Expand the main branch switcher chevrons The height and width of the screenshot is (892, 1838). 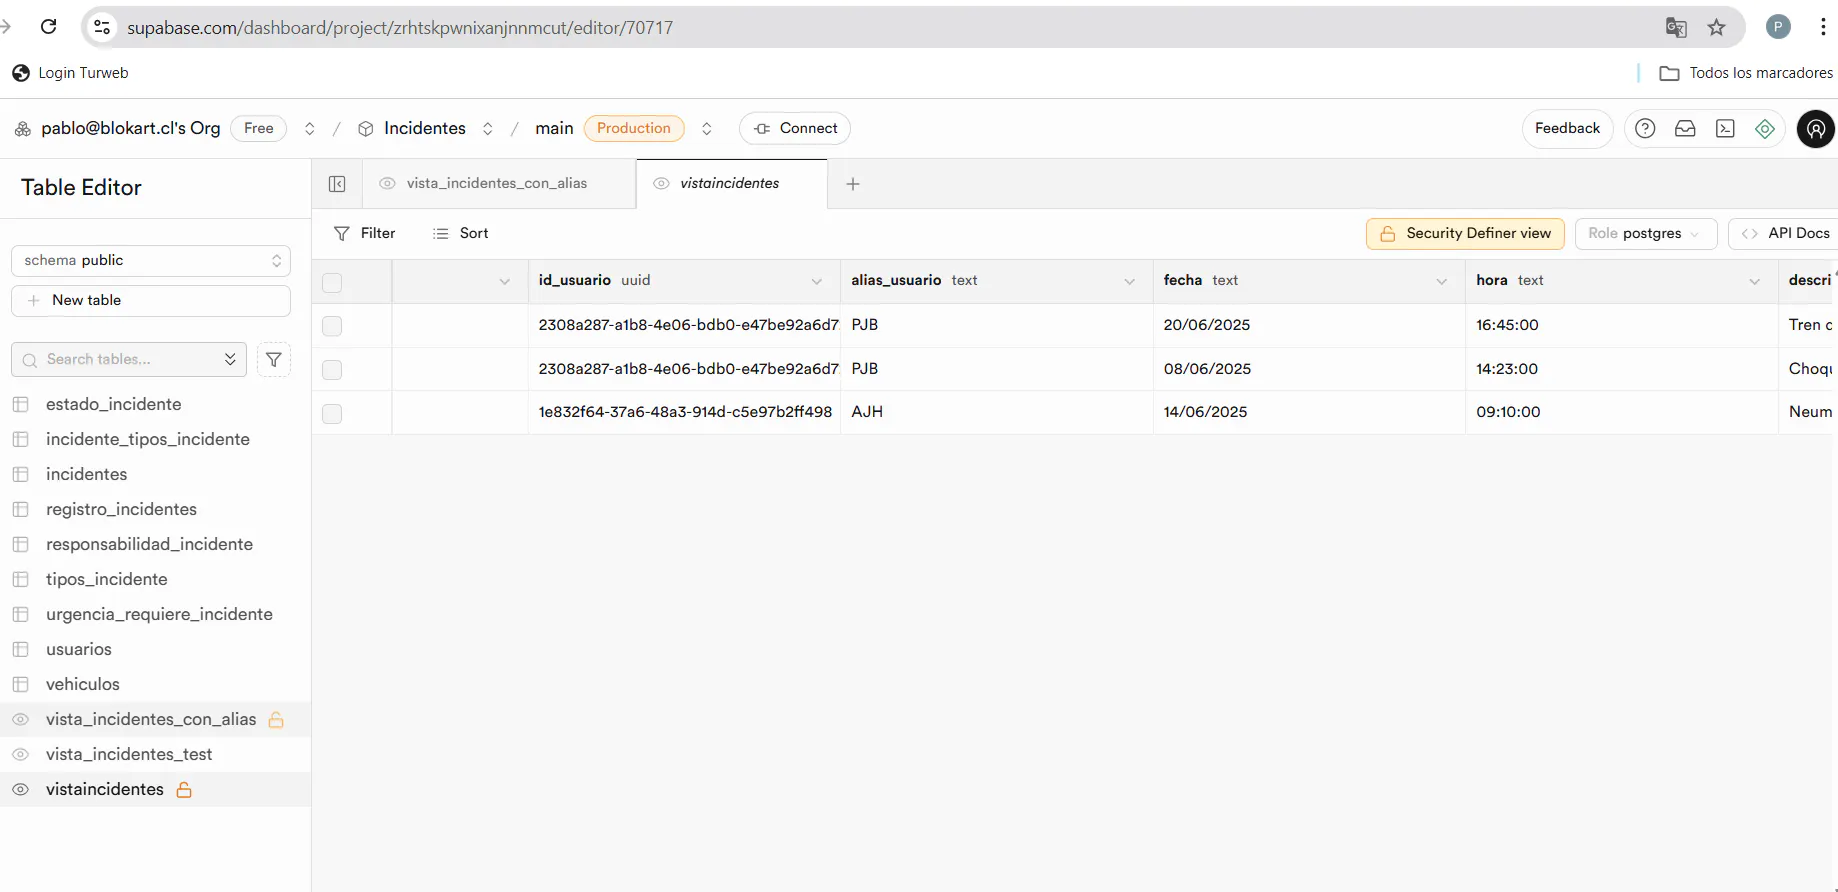pos(707,129)
